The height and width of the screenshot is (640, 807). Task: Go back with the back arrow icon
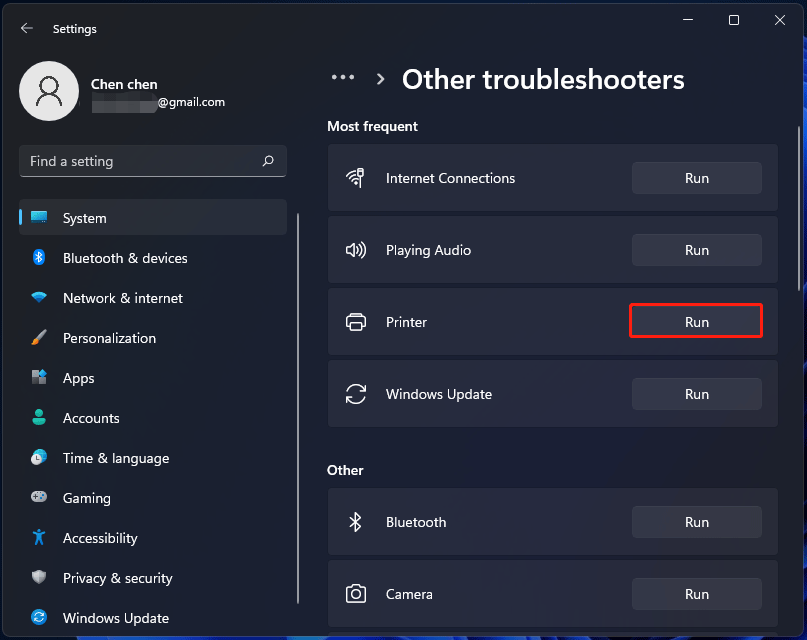click(27, 28)
